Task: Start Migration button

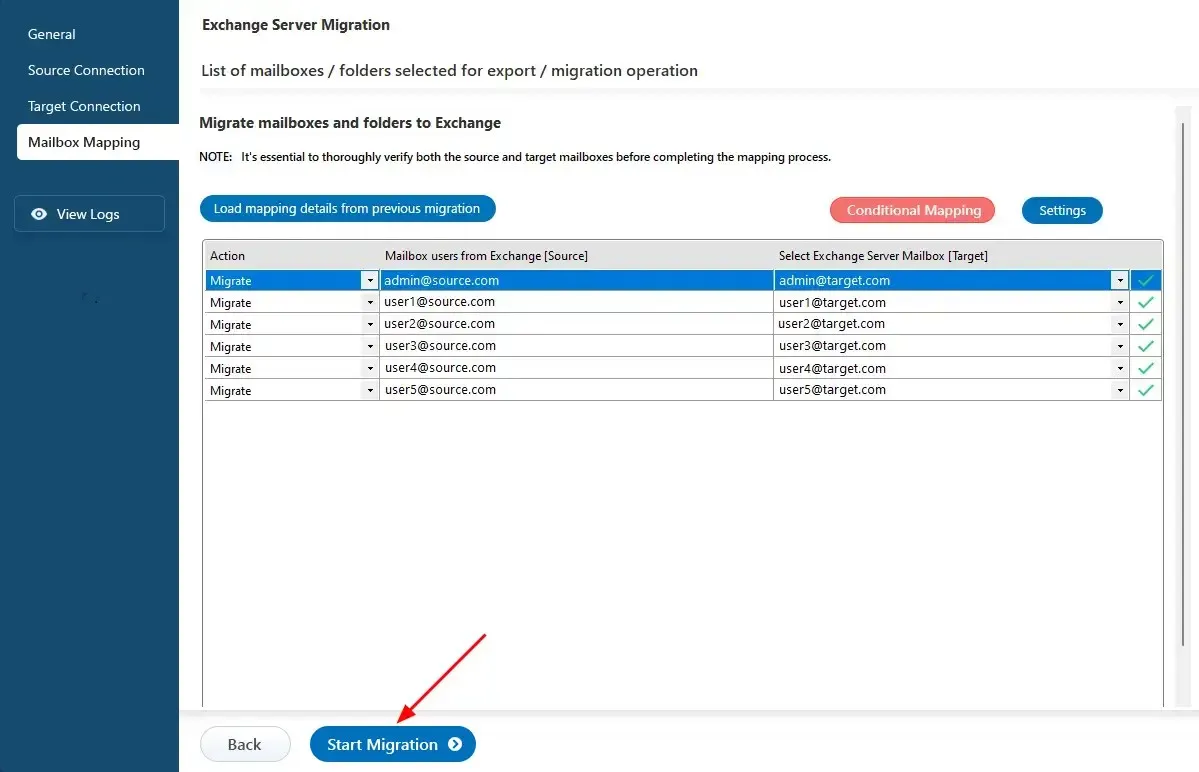Action: click(x=393, y=744)
